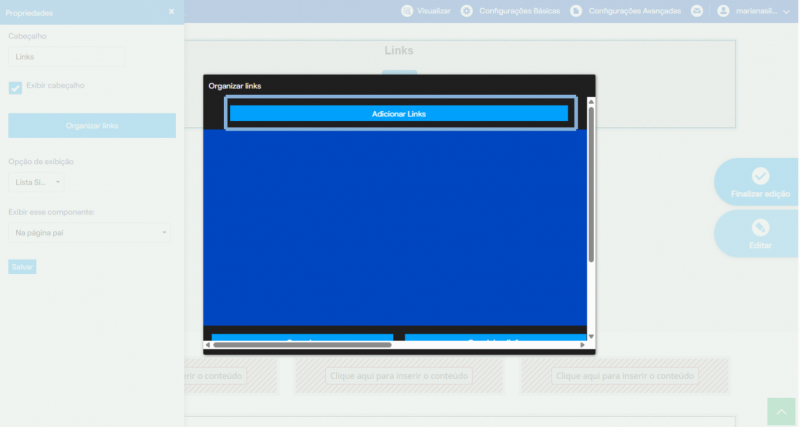Click the scroll left arrow in dialog
Viewport: 800px width, 427px height.
click(208, 345)
